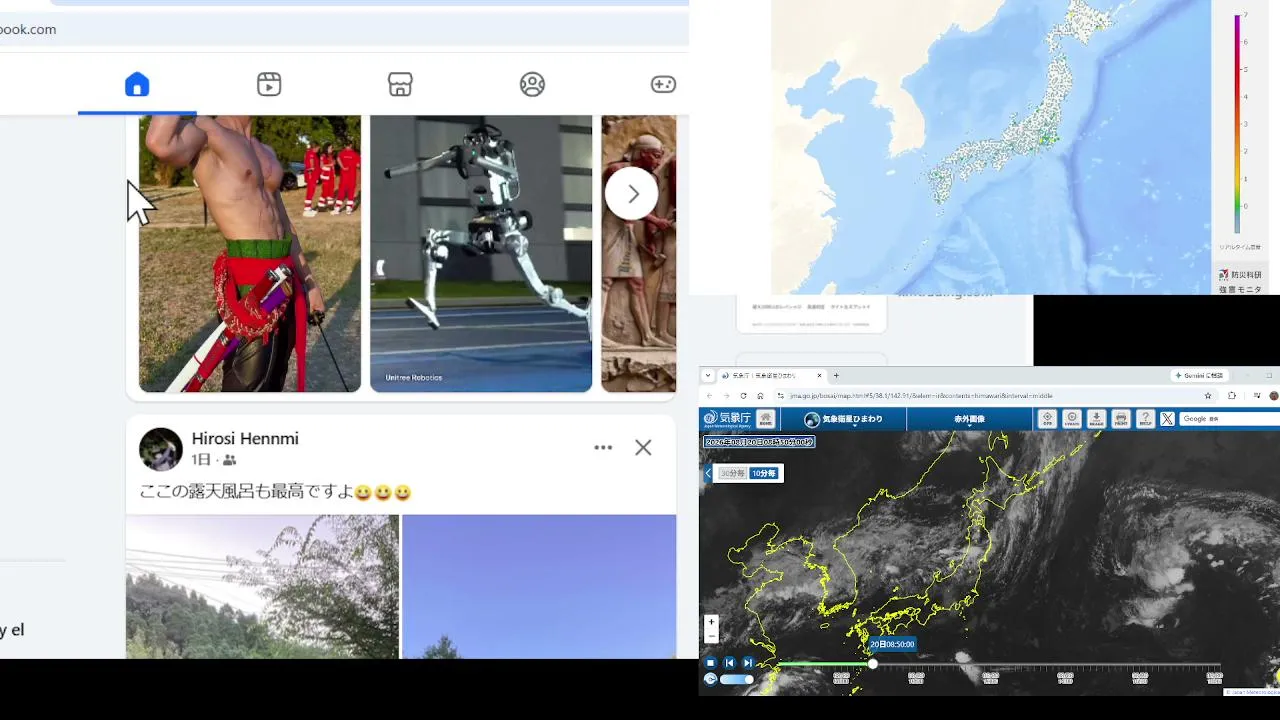The image size is (1280, 720).
Task: Open Hirosi Hennmi's profile name link
Action: 245,438
